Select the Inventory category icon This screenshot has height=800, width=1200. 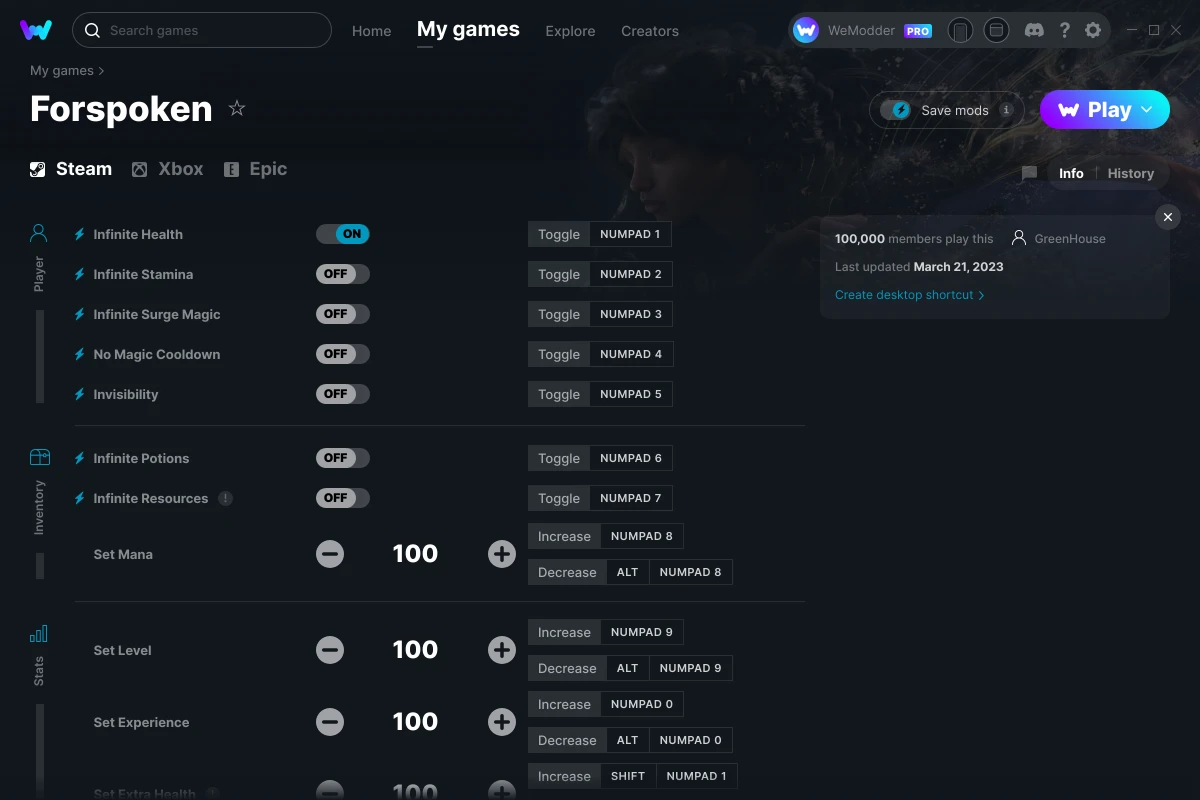click(39, 457)
